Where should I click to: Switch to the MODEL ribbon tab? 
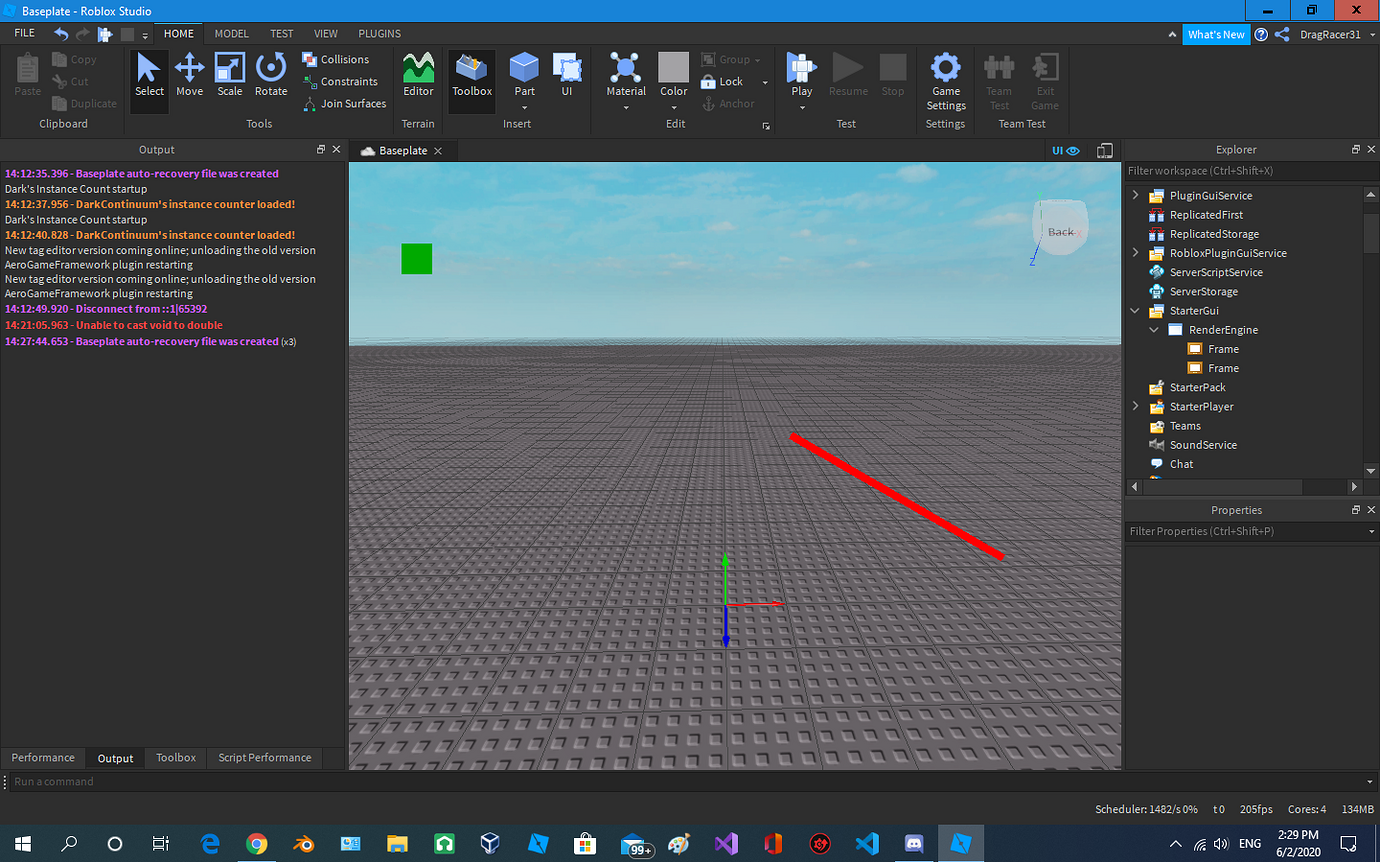(231, 34)
